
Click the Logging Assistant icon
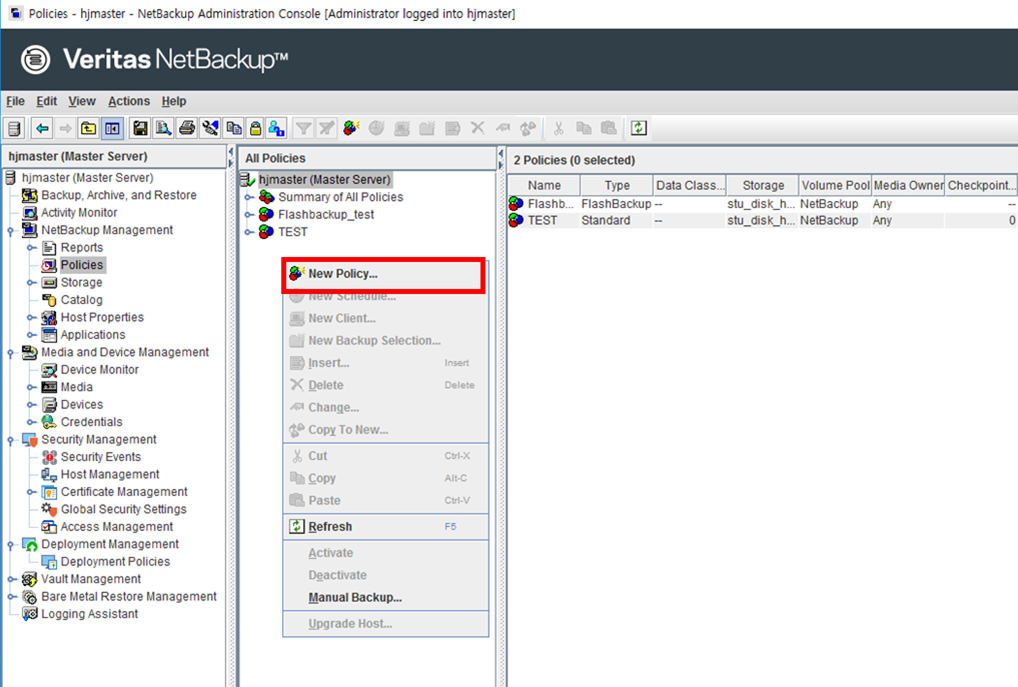click(x=30, y=614)
